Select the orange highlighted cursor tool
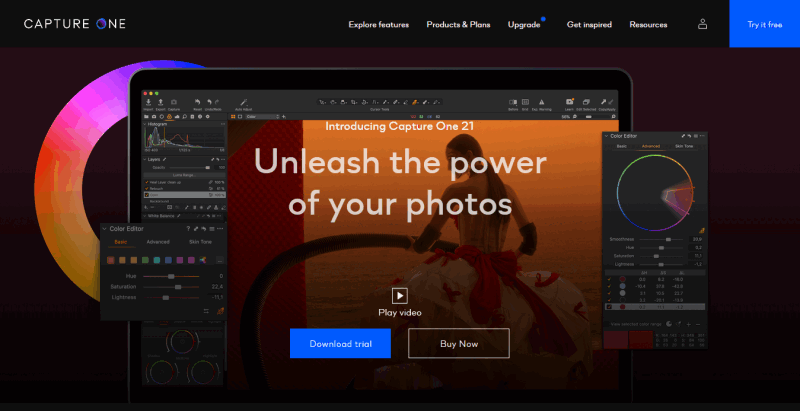800x411 pixels. tap(415, 102)
